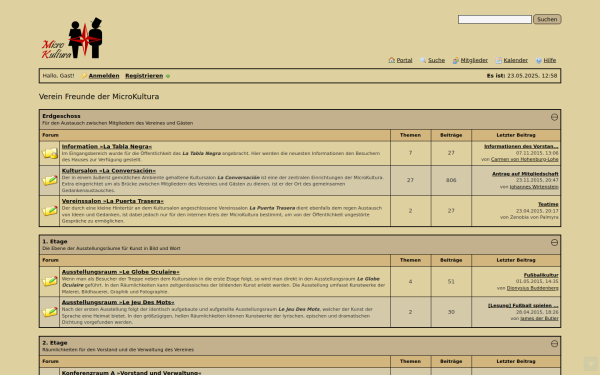Click the MicroKultura logo
600x375 pixels.
click(x=72, y=38)
